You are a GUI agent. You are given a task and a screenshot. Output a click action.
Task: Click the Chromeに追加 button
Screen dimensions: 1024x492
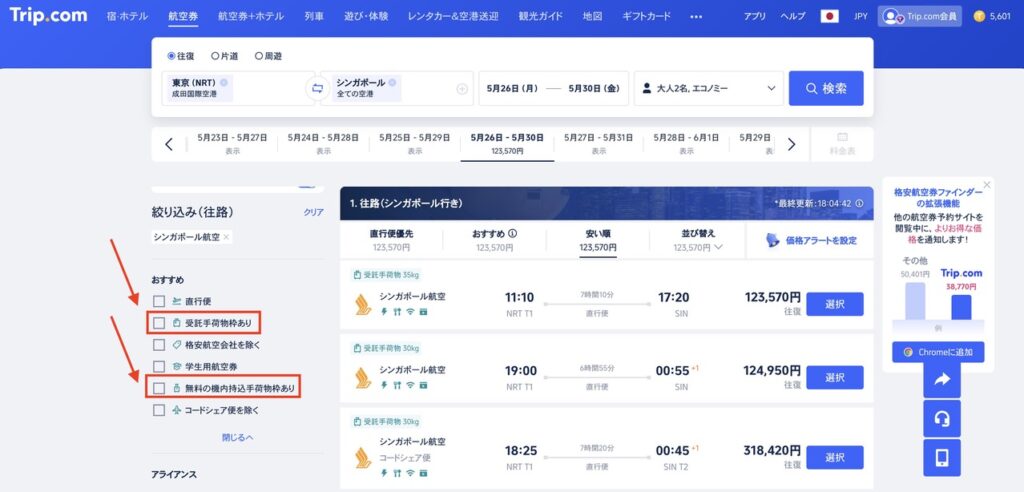(938, 352)
